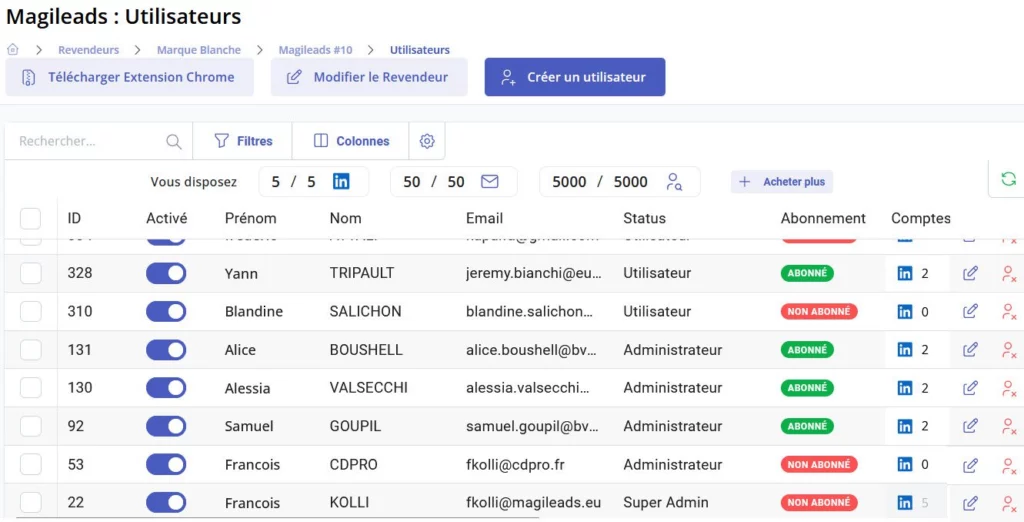Viewport: 1024px width, 522px height.
Task: Click the Créer un utilisateur button
Action: 574,77
